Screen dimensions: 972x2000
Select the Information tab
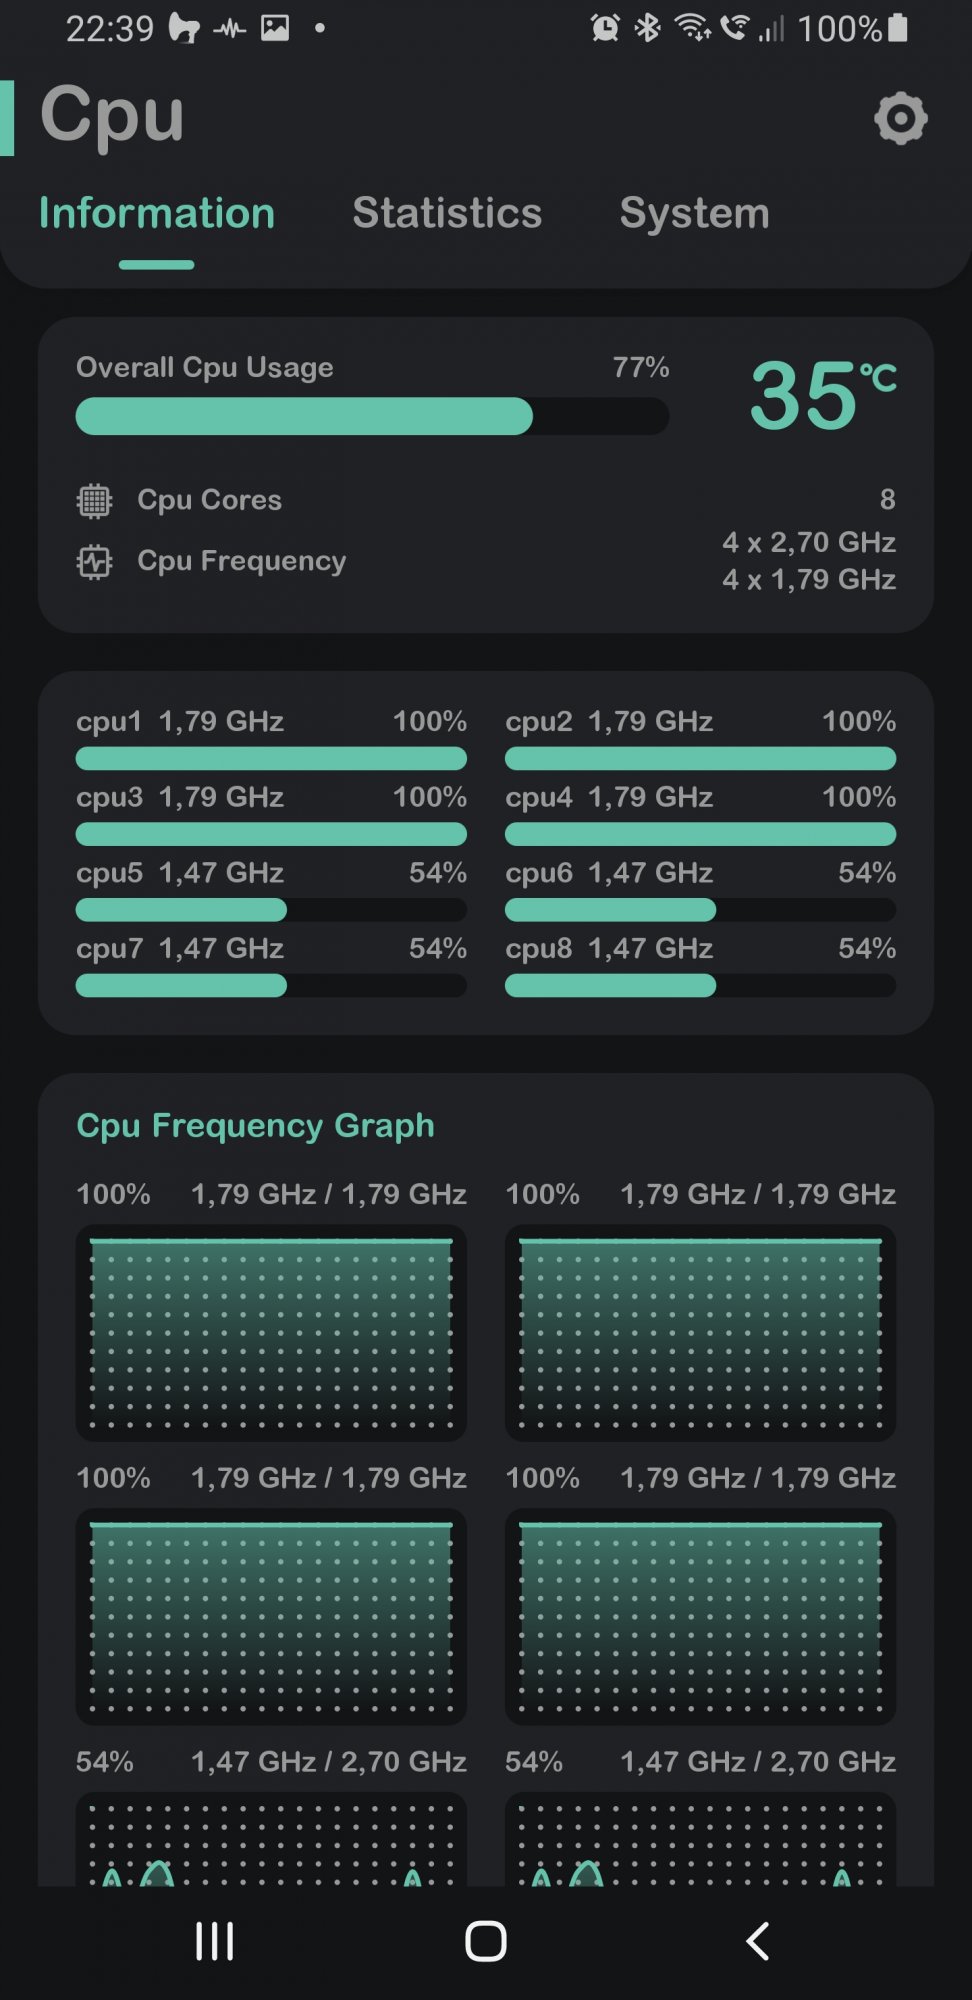coord(157,213)
